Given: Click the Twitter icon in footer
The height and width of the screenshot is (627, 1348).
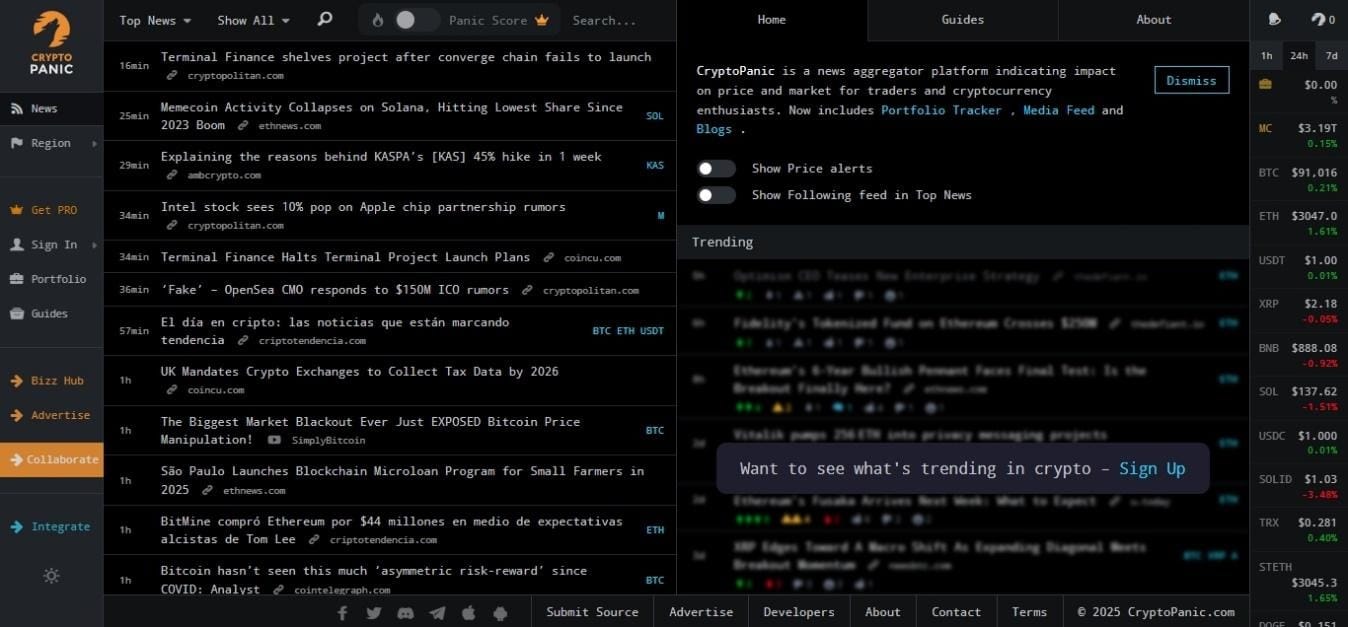Looking at the screenshot, I should pyautogui.click(x=373, y=612).
